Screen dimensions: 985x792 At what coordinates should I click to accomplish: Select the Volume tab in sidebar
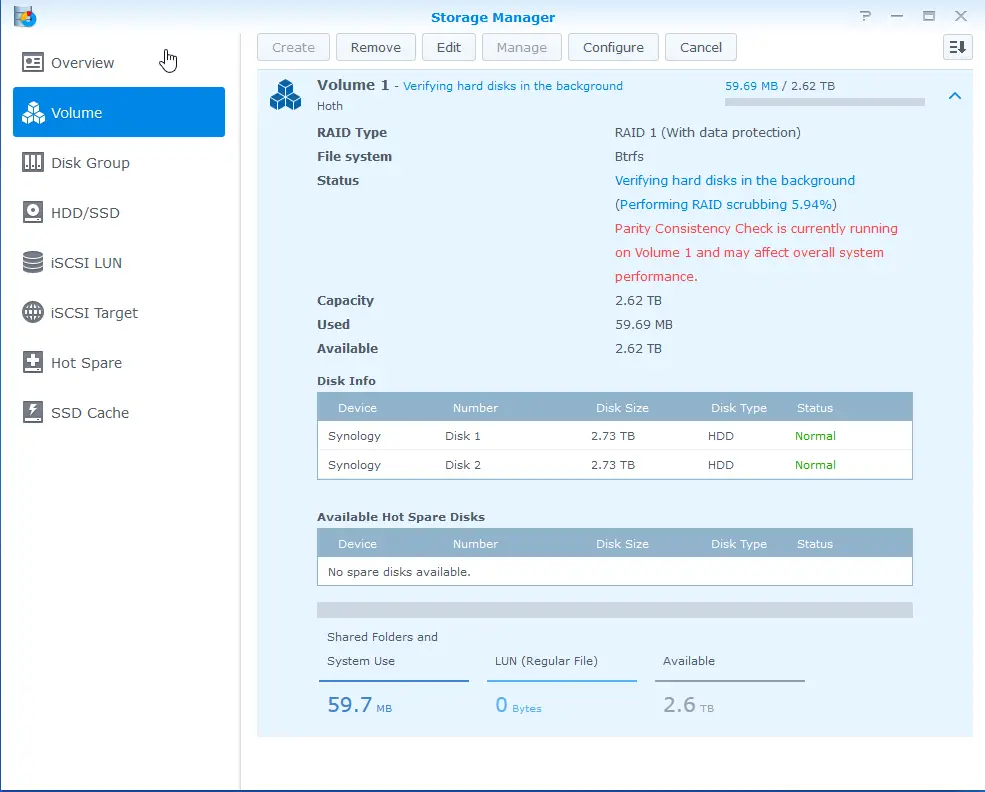(x=118, y=113)
